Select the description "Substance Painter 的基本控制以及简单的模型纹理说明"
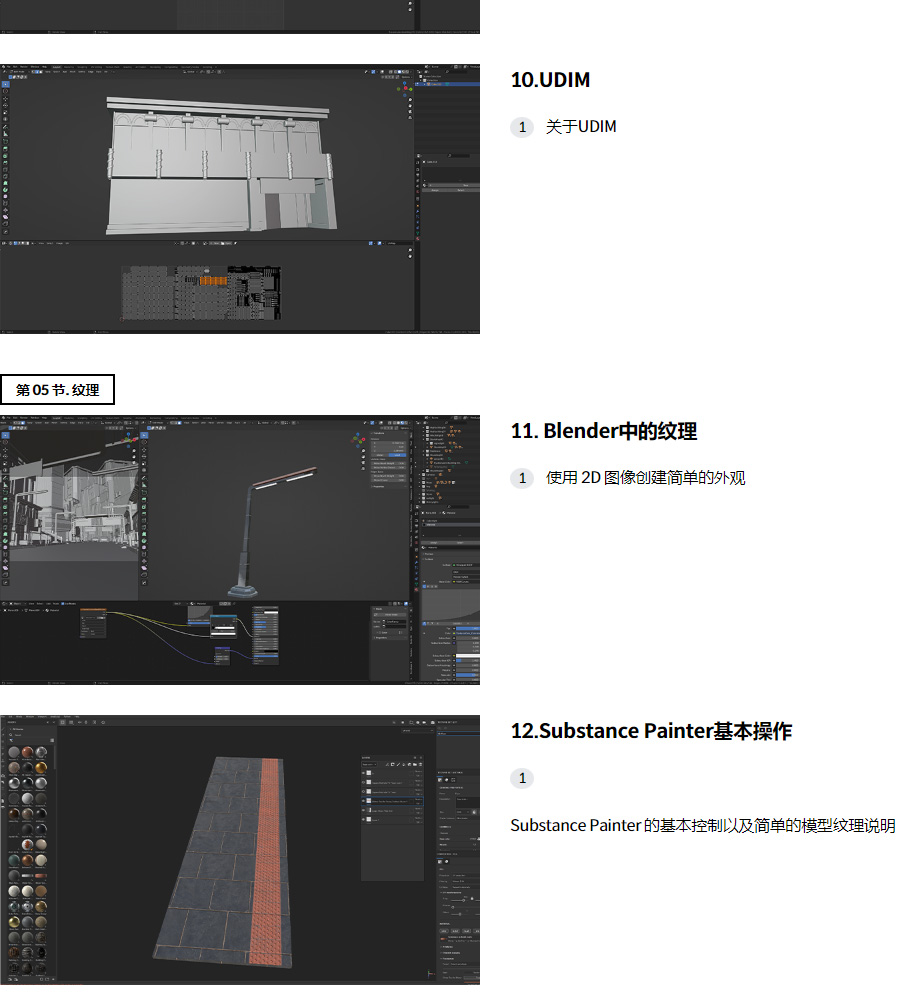Image resolution: width=901 pixels, height=1000 pixels. click(x=703, y=825)
